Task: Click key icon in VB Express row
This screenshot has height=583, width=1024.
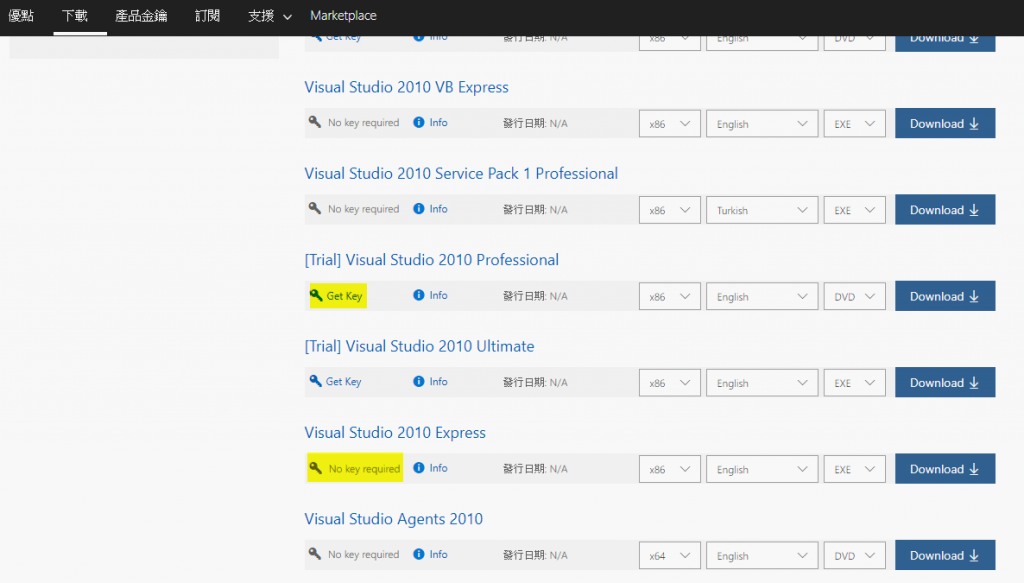Action: point(315,122)
